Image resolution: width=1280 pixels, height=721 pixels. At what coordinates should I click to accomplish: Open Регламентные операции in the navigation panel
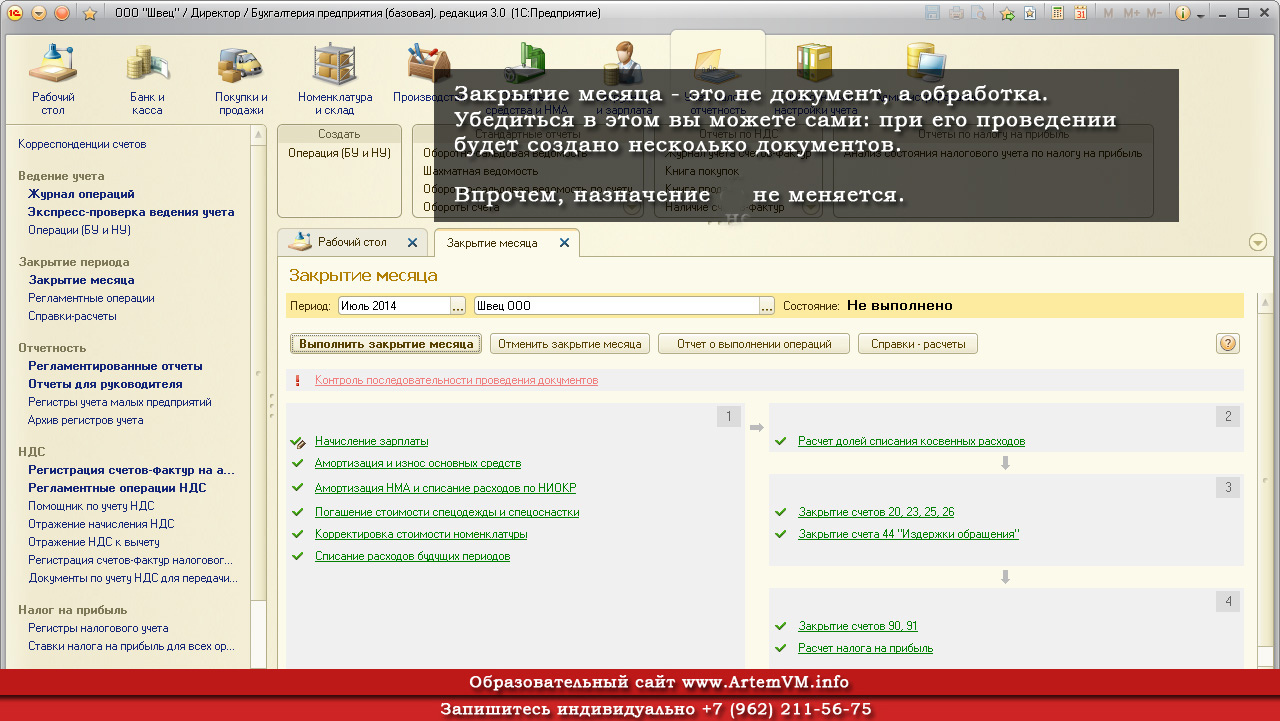[91, 298]
